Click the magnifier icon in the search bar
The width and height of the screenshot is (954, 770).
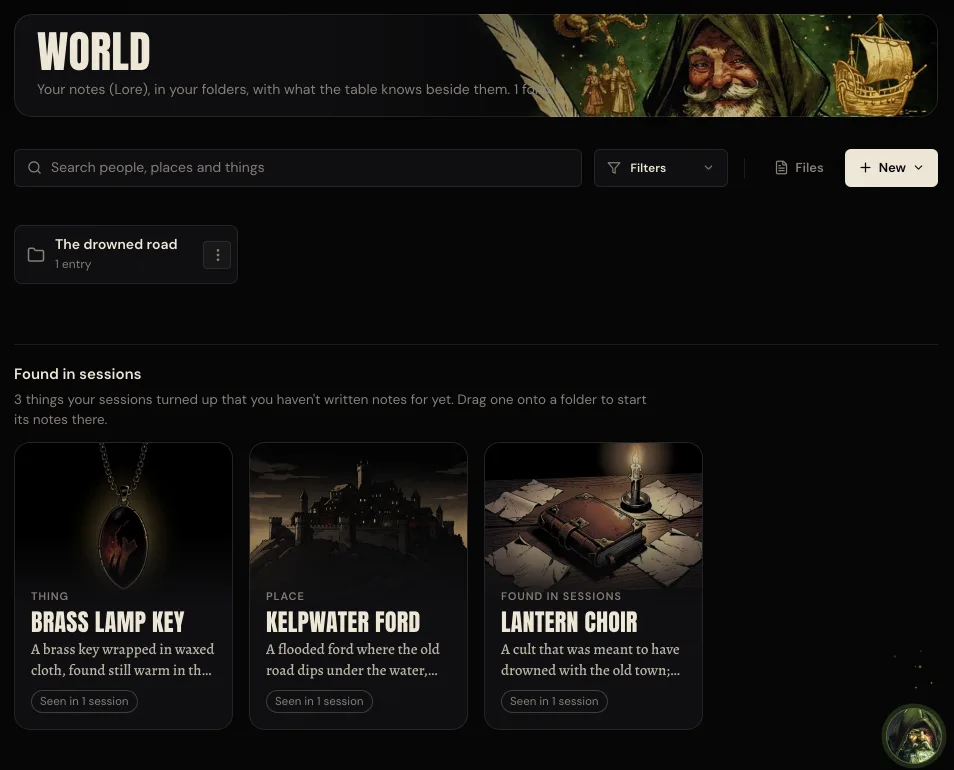tap(35, 167)
